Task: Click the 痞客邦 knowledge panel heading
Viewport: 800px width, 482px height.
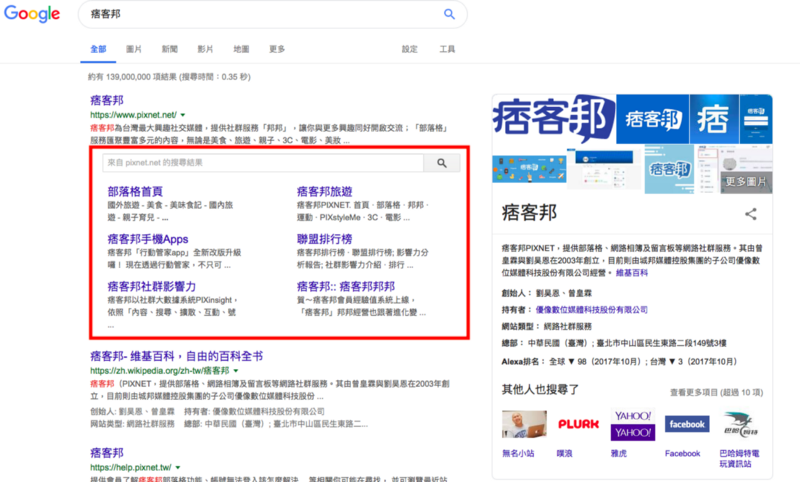Action: [529, 213]
